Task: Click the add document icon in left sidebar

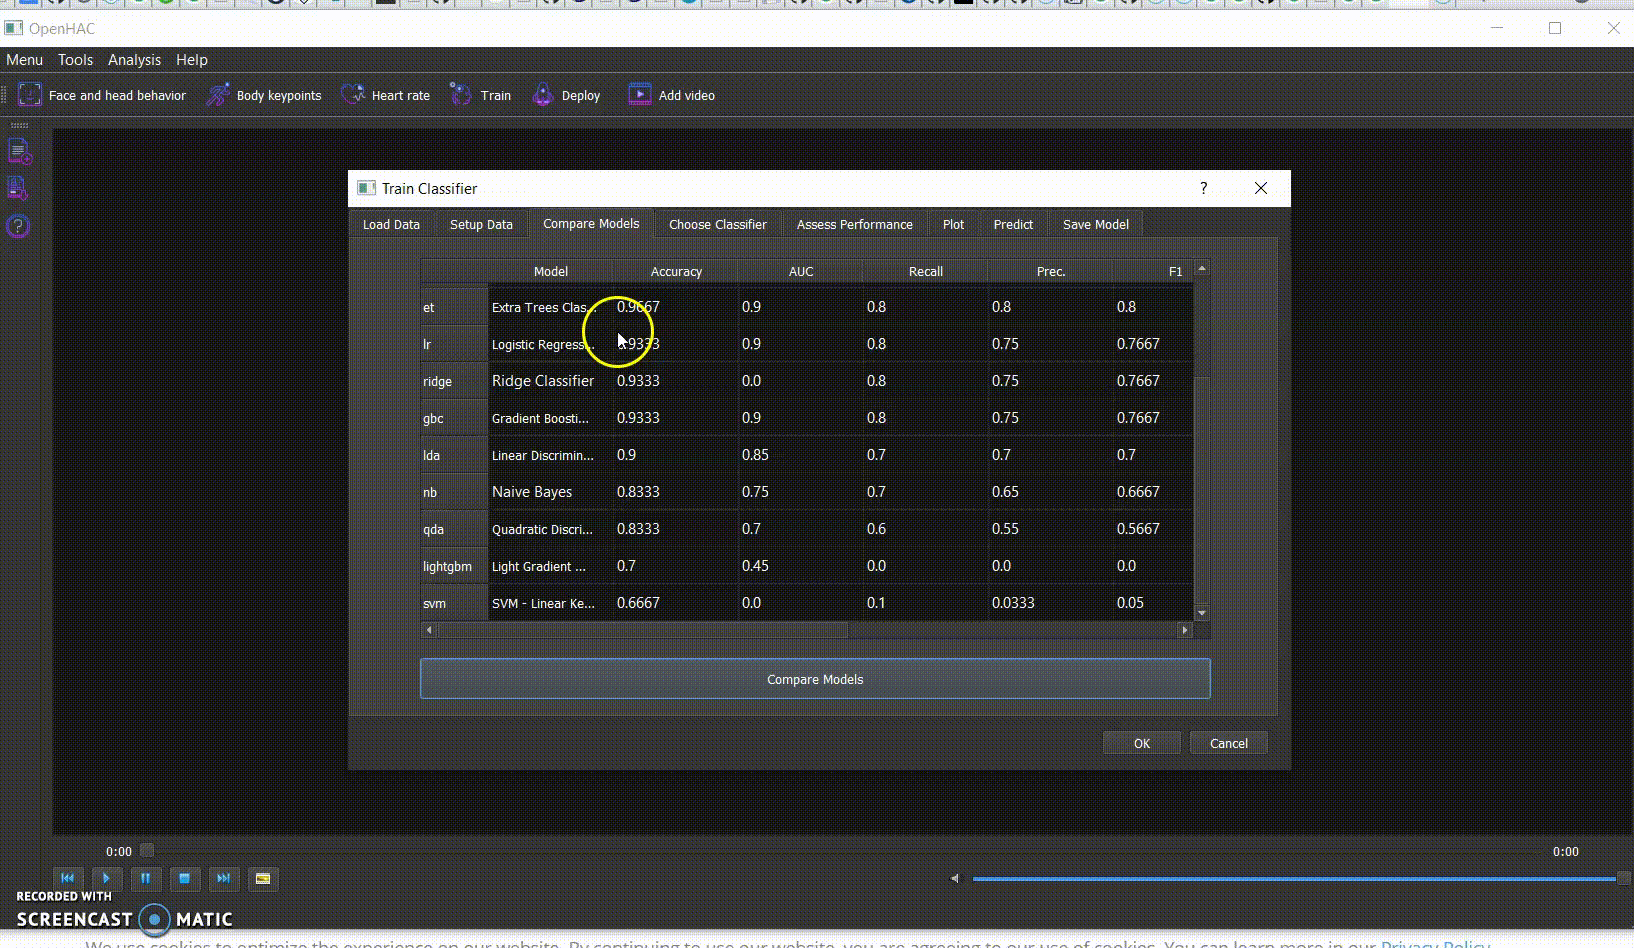Action: [18, 152]
